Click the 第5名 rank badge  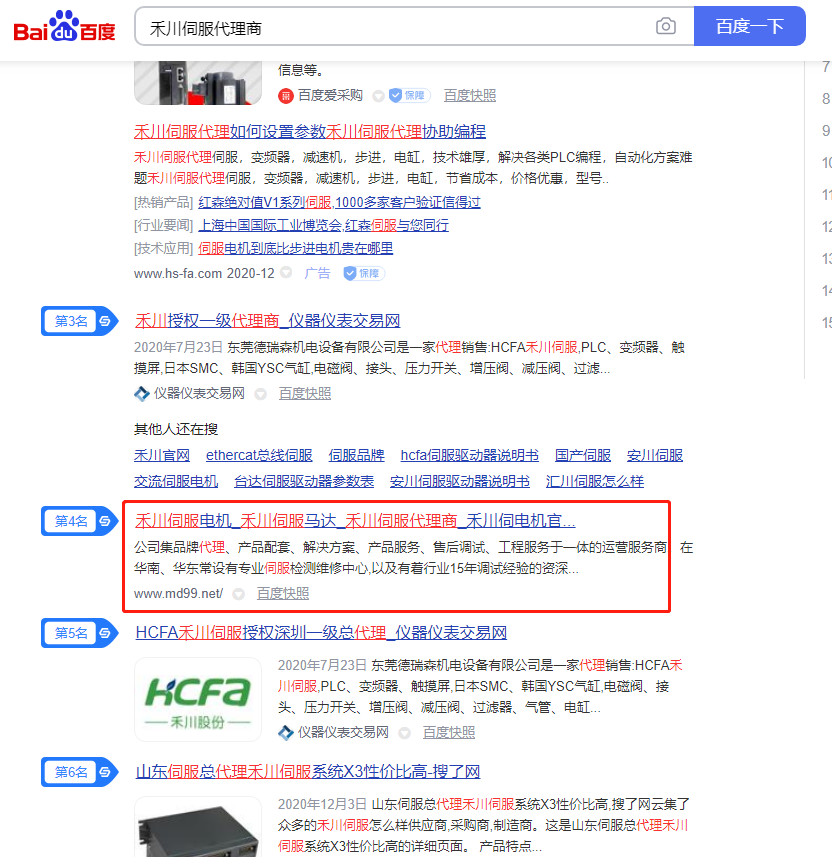tap(78, 633)
